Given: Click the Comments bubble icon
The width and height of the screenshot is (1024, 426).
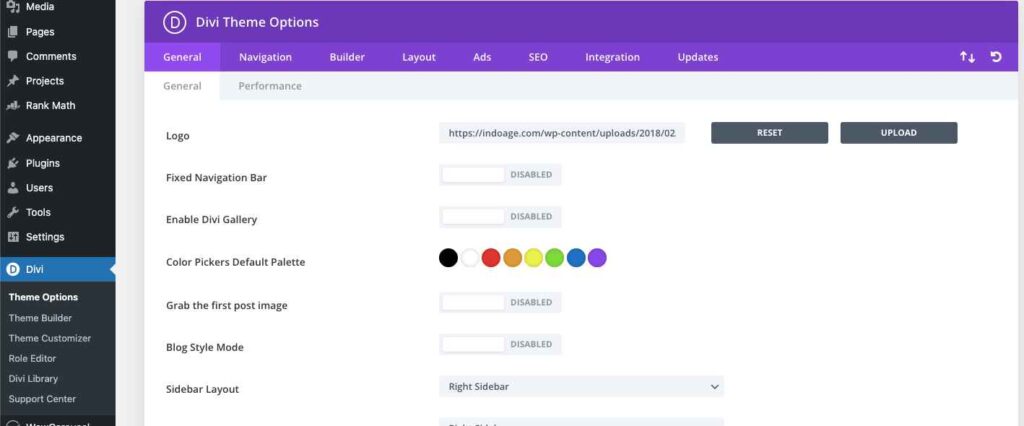Looking at the screenshot, I should coord(12,56).
